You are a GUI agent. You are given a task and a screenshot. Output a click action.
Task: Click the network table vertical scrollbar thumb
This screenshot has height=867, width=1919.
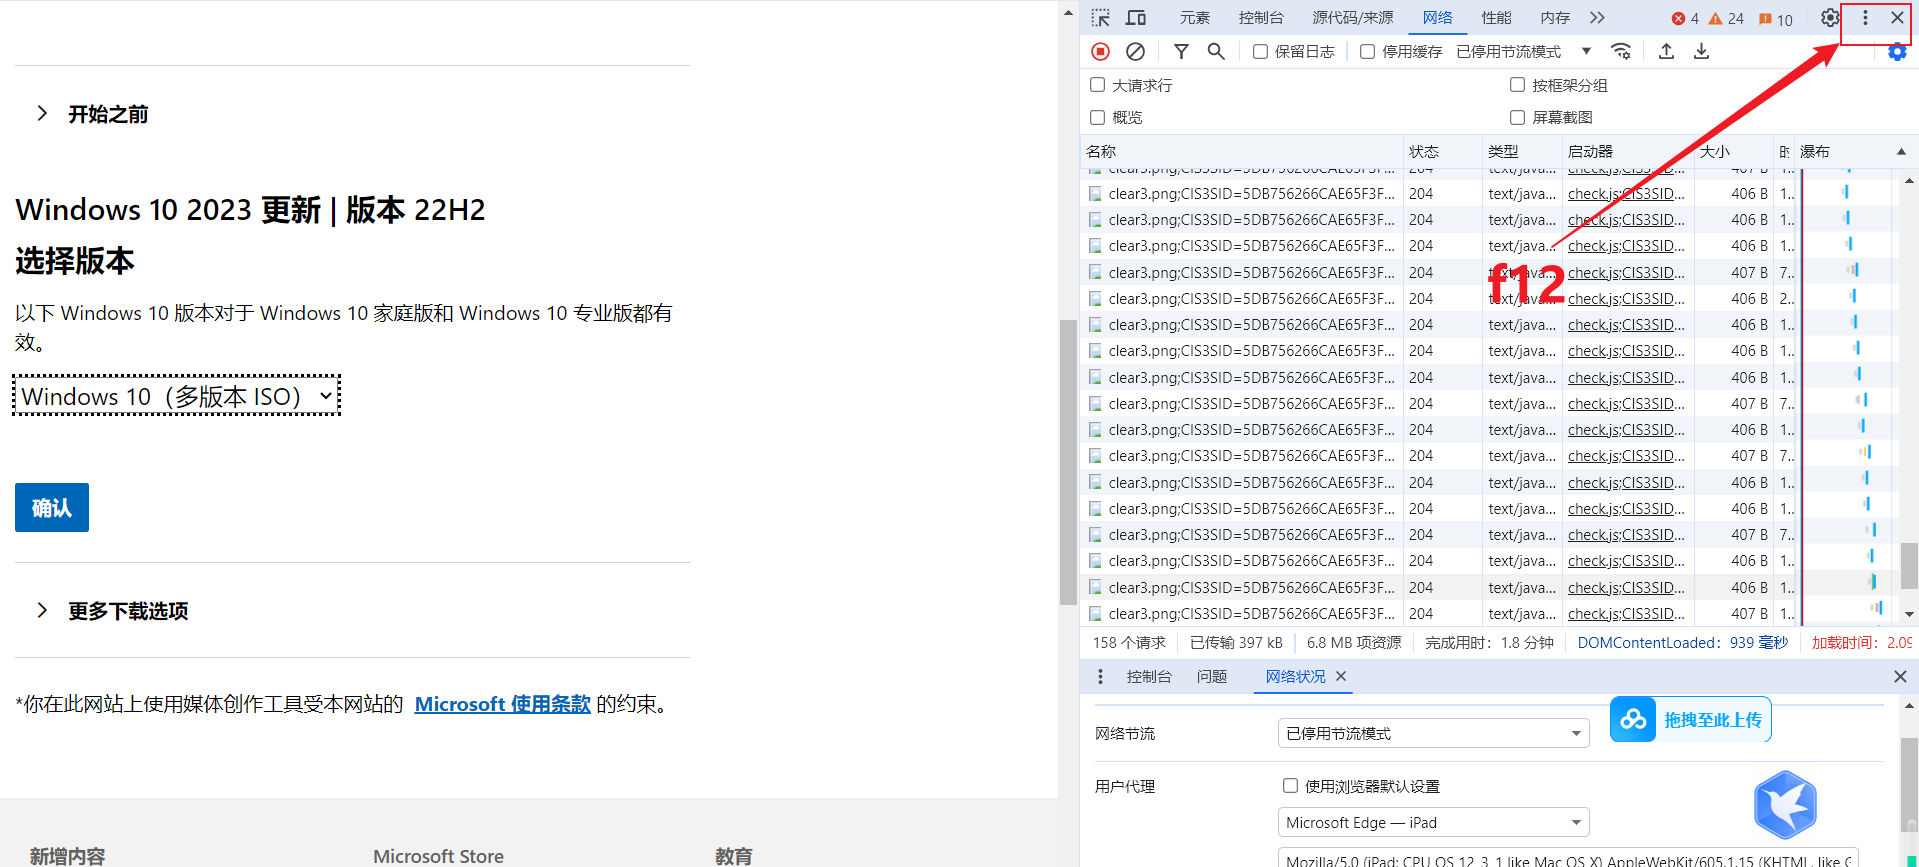click(1909, 566)
